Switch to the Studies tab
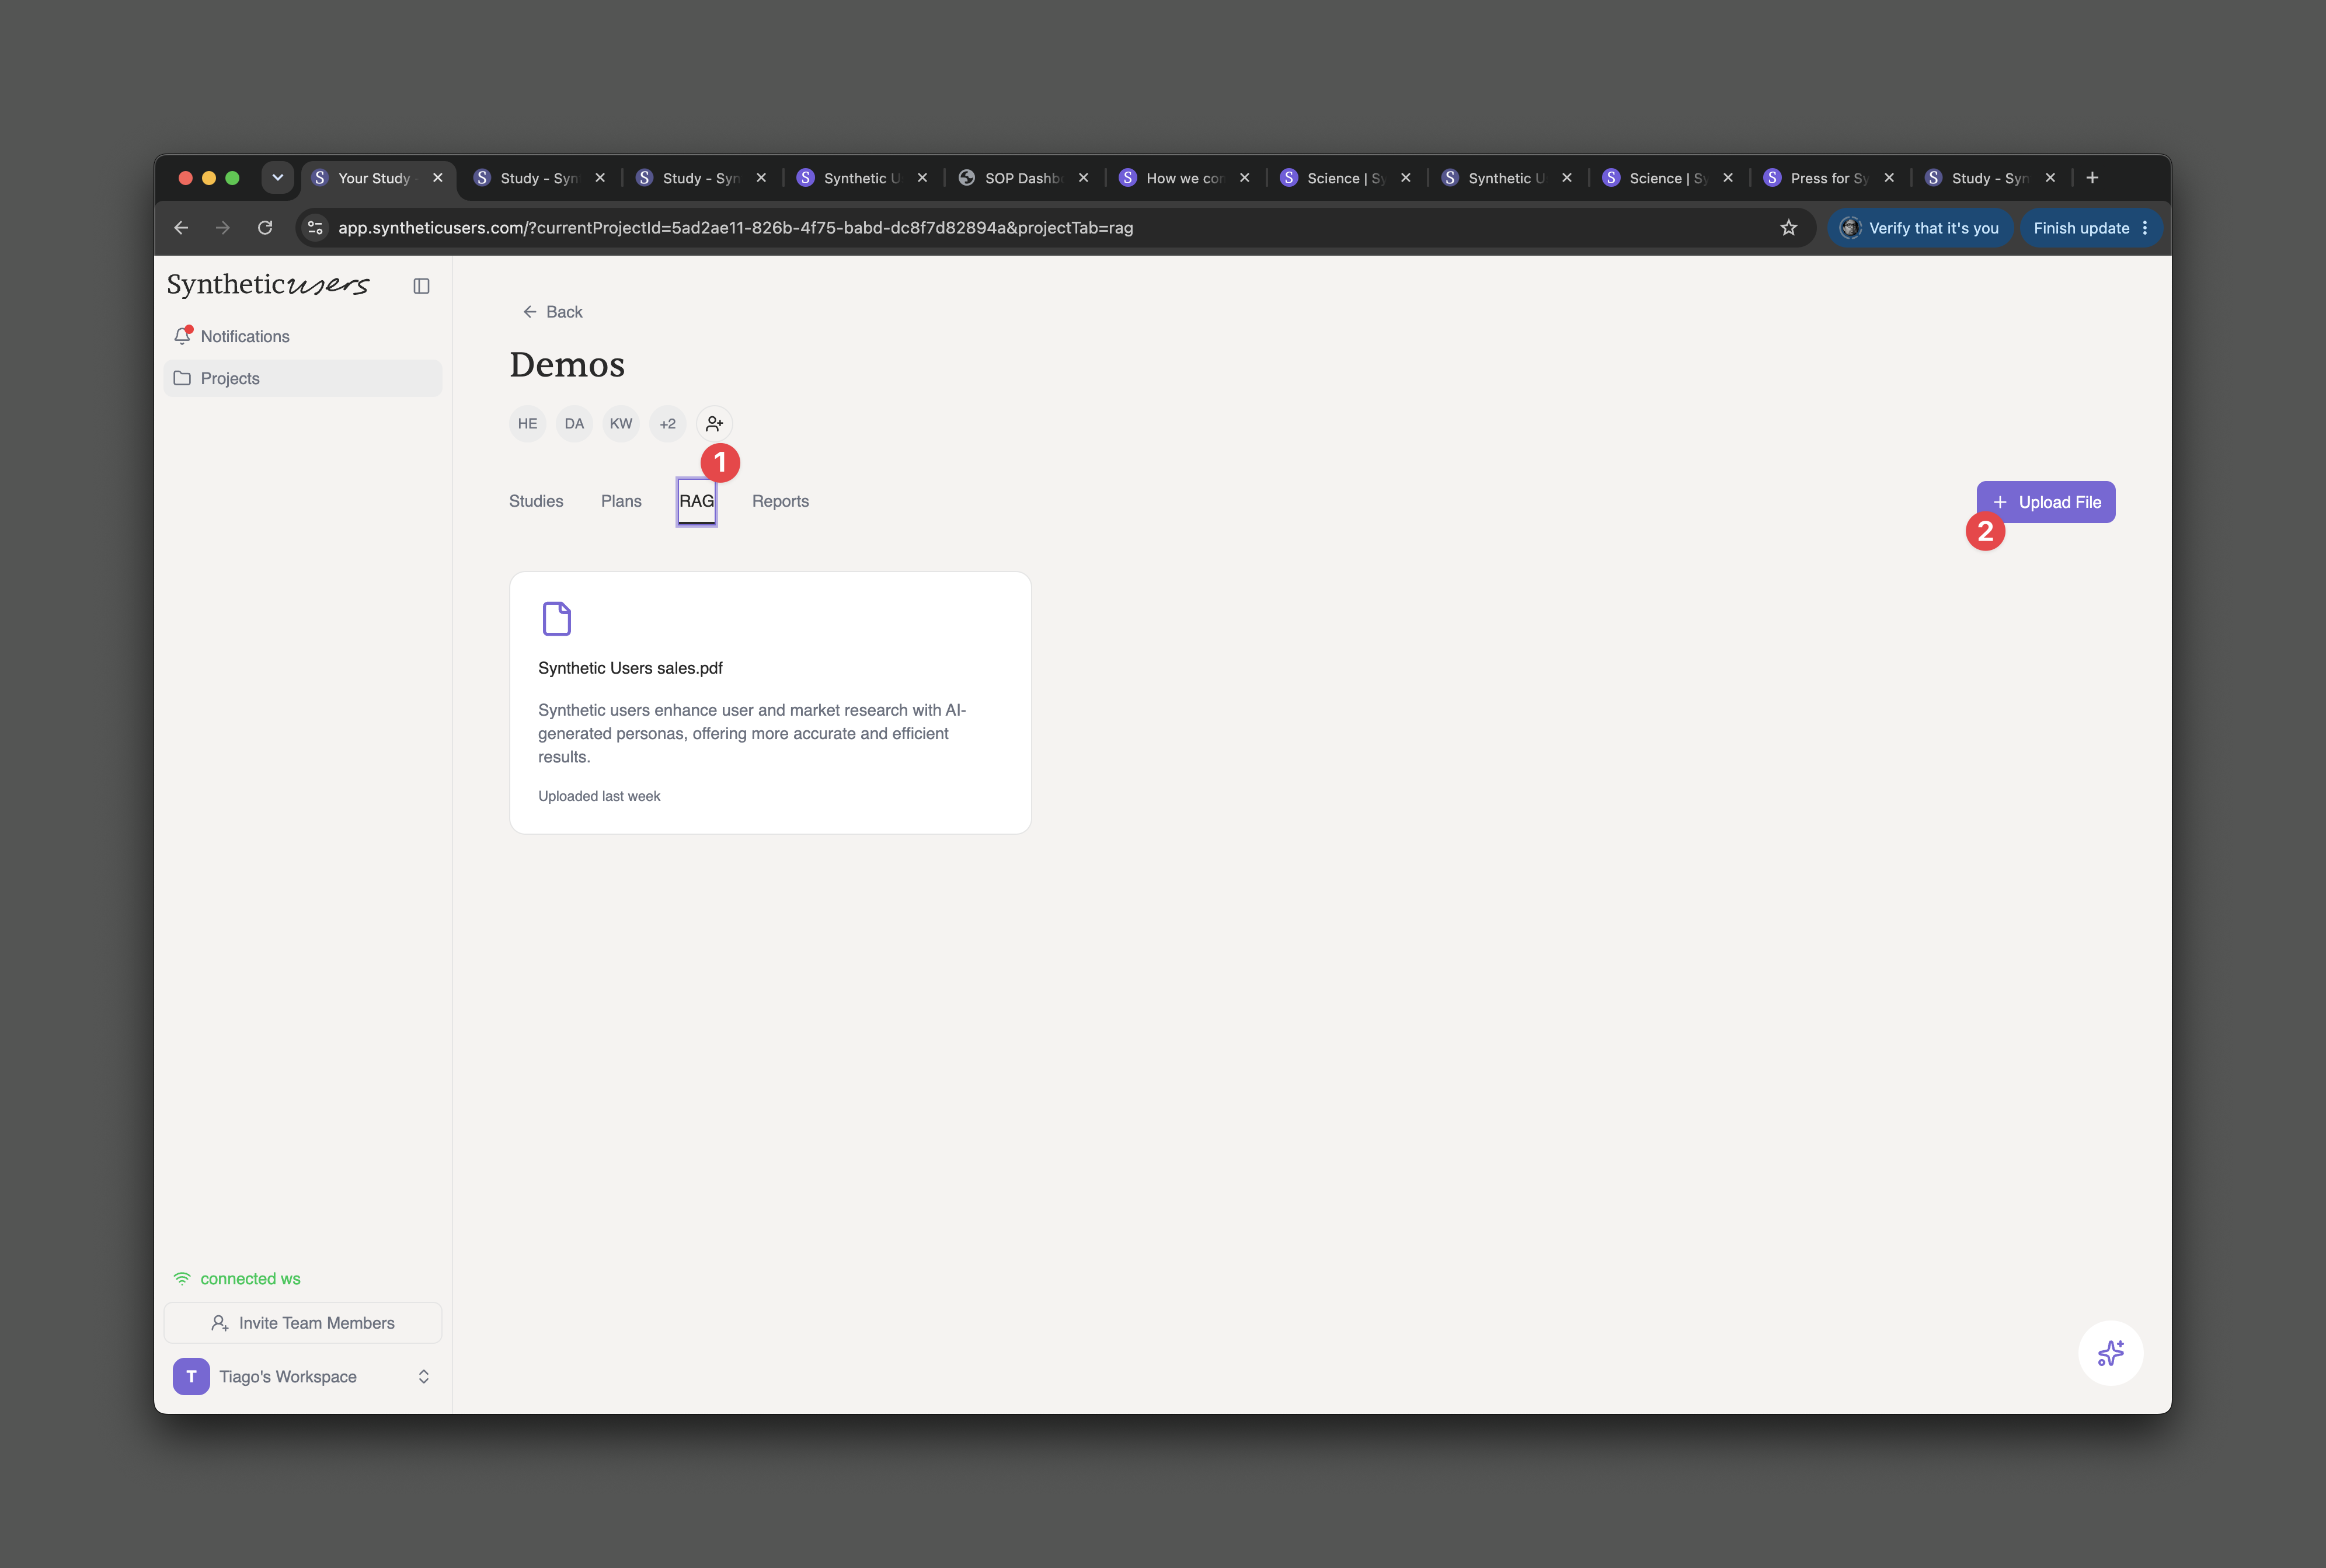The image size is (2326, 1568). pos(536,501)
